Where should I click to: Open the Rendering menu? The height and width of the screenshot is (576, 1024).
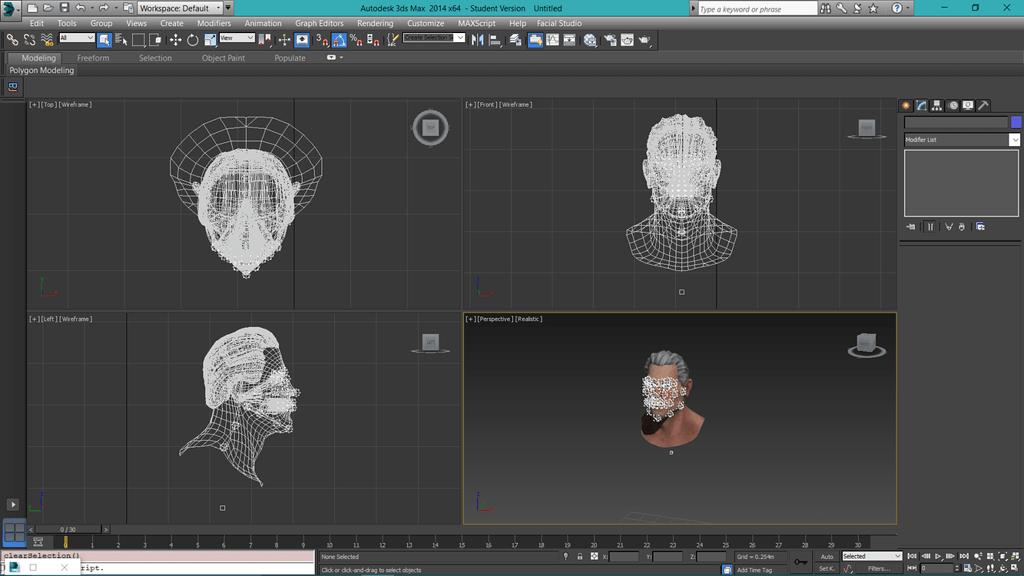pyautogui.click(x=376, y=23)
